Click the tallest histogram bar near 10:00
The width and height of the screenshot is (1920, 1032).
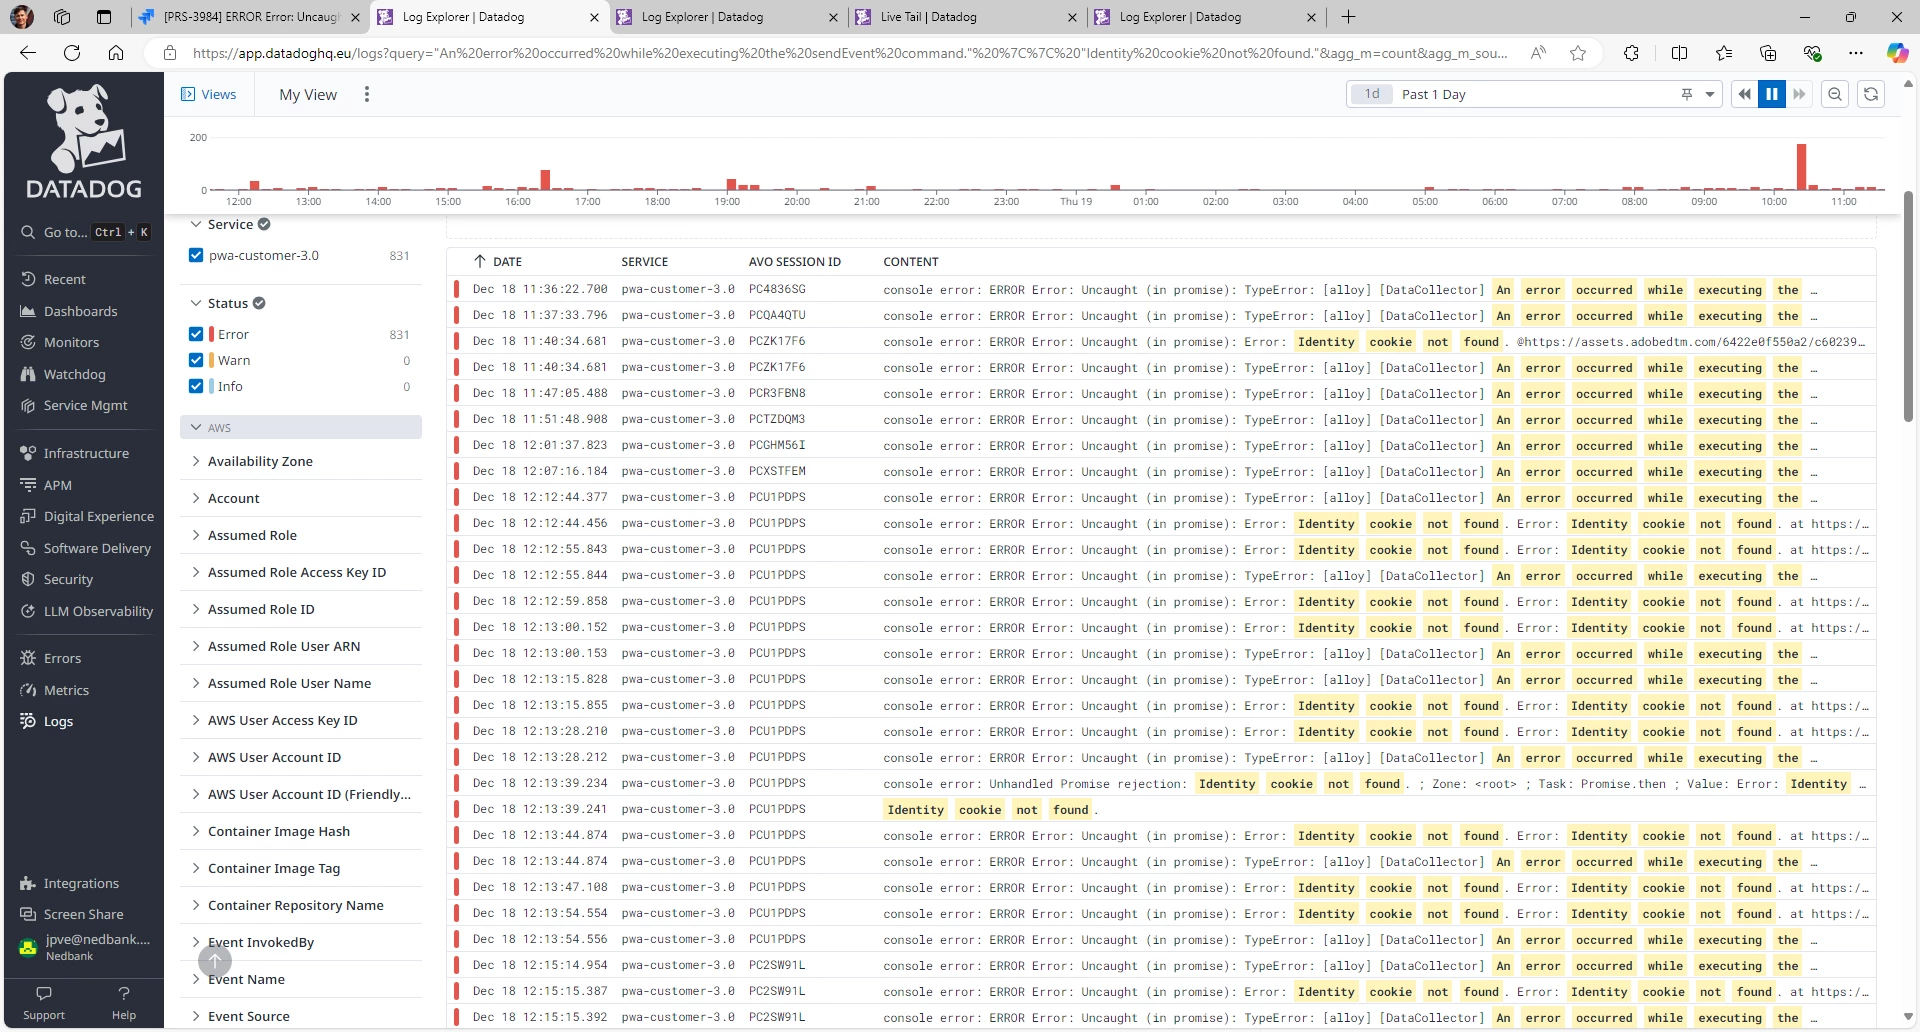pos(1801,167)
